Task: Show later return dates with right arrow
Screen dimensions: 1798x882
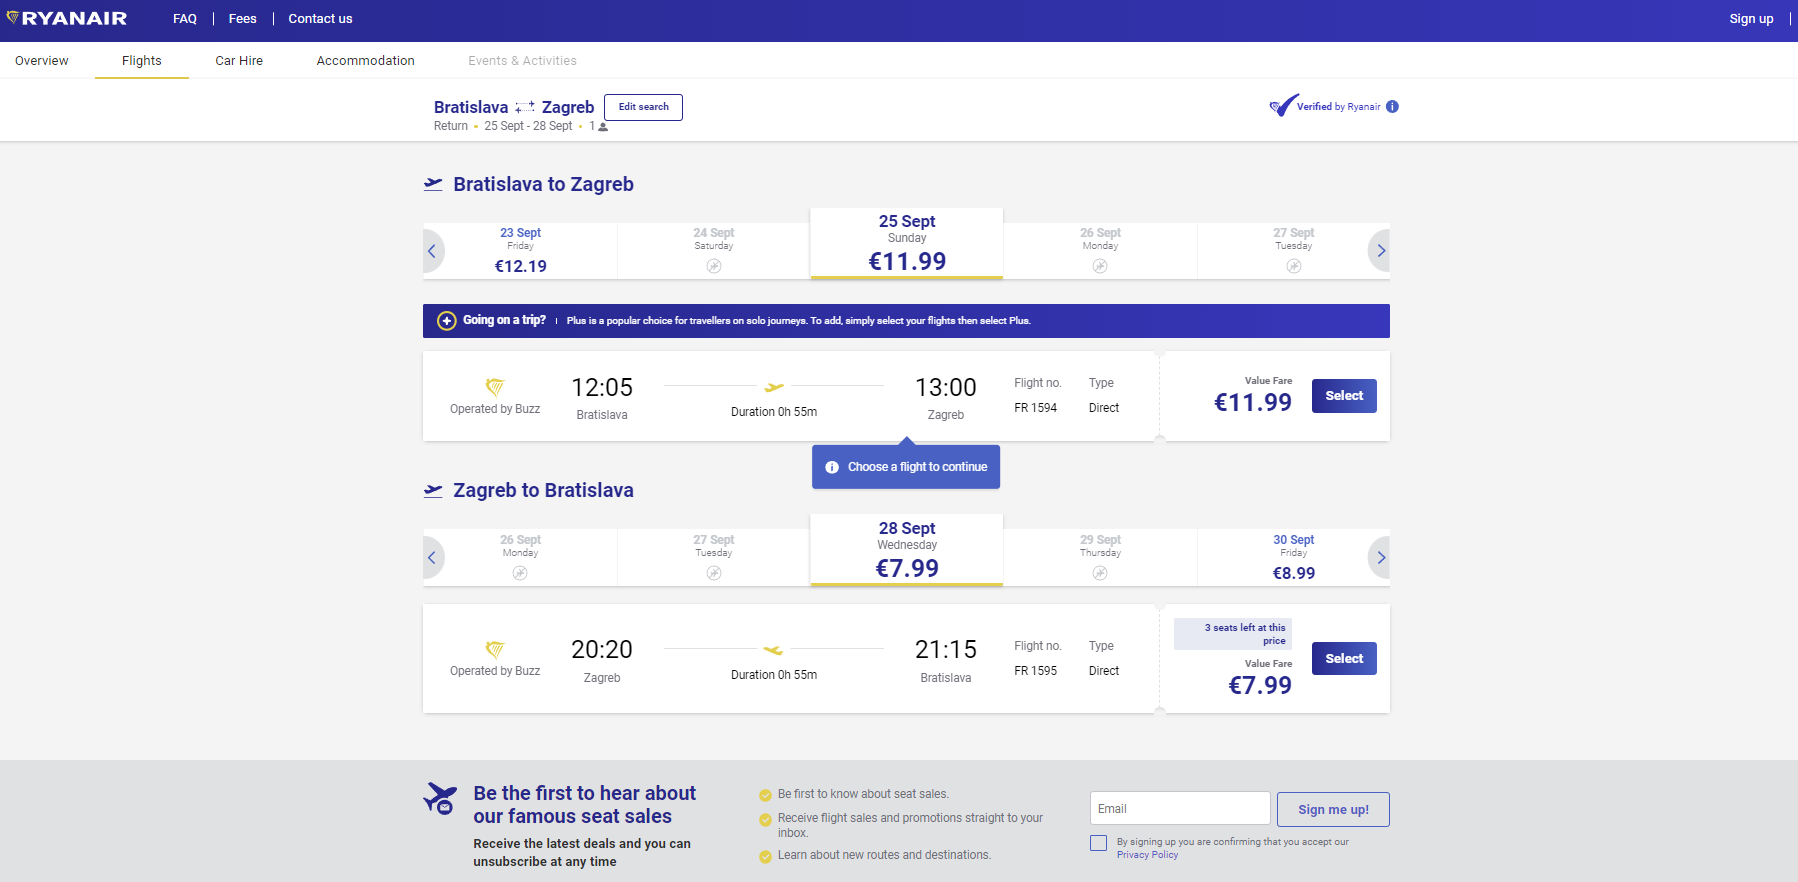Action: coord(1380,558)
